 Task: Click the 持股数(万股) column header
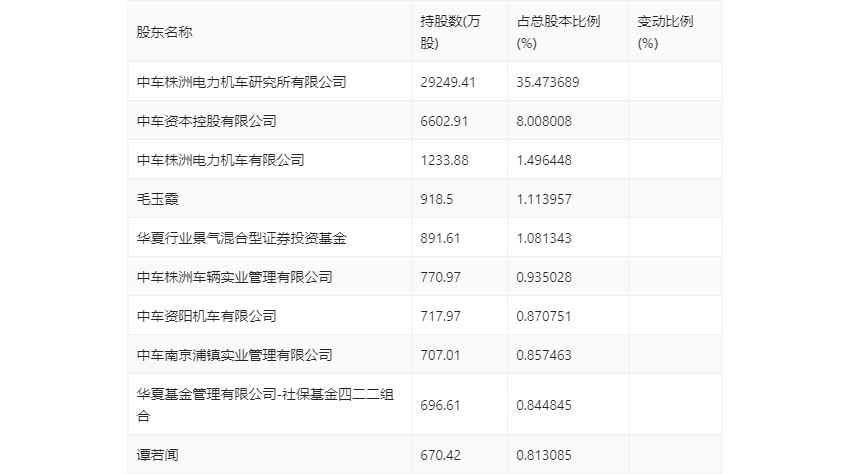pos(450,32)
